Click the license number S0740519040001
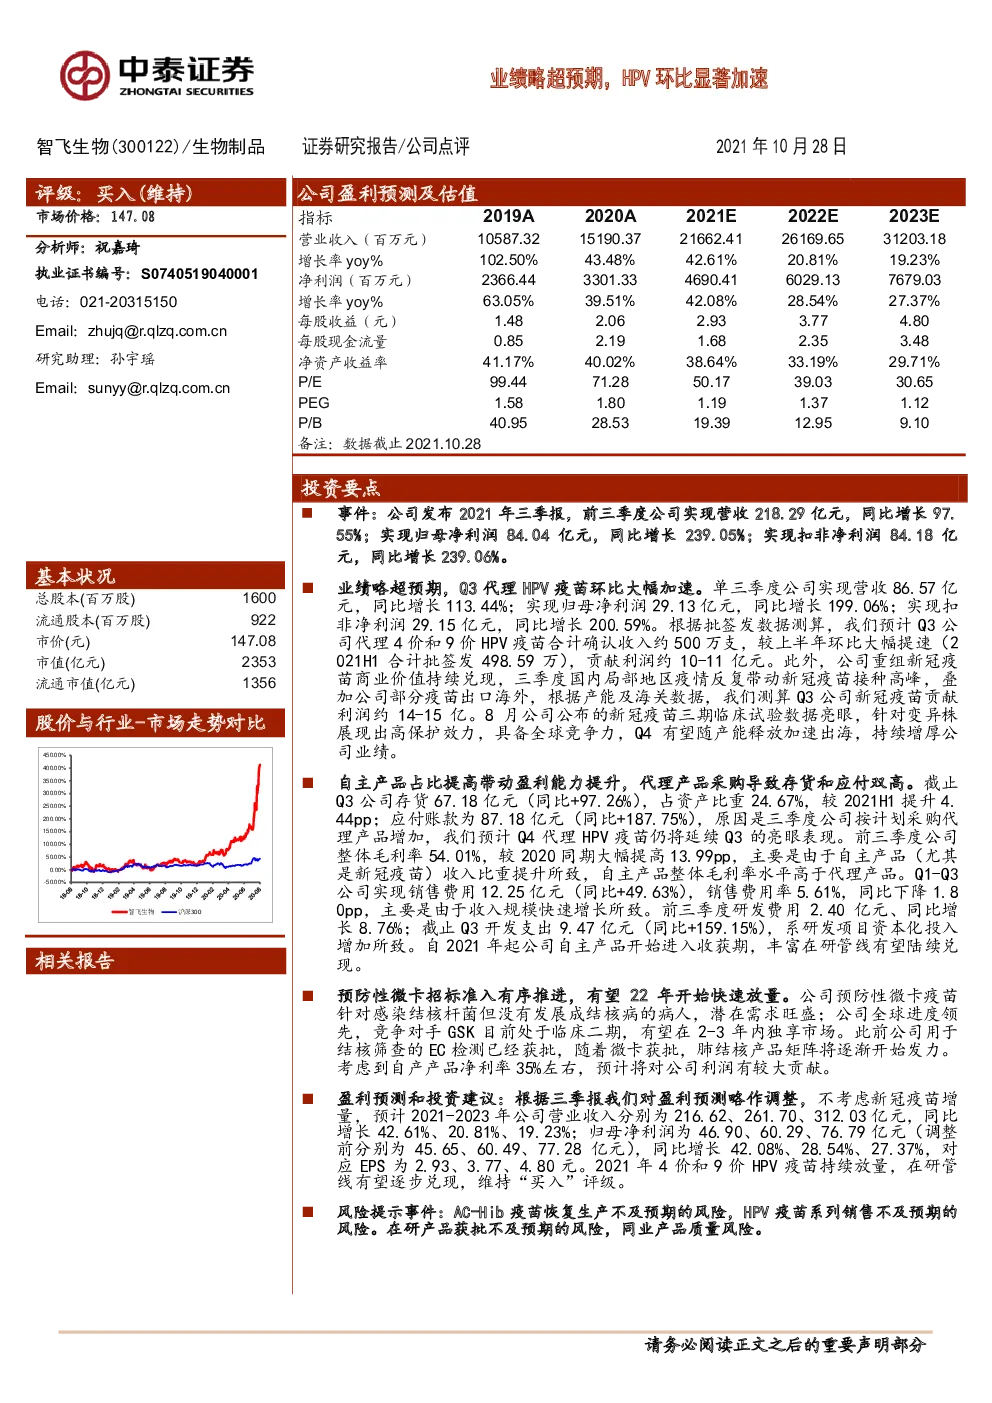 (x=199, y=273)
